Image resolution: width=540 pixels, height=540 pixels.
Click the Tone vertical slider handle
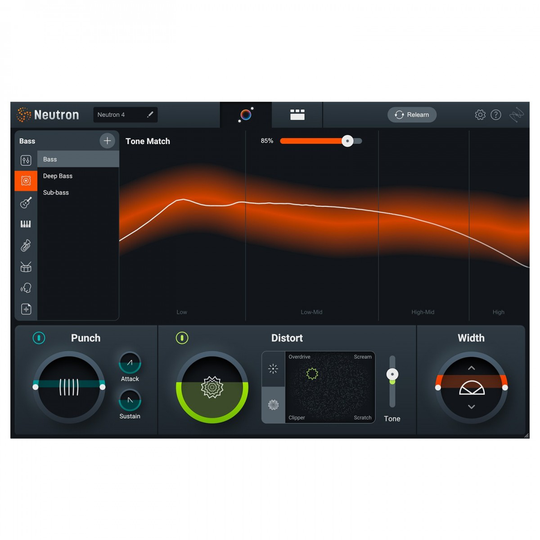coord(392,374)
